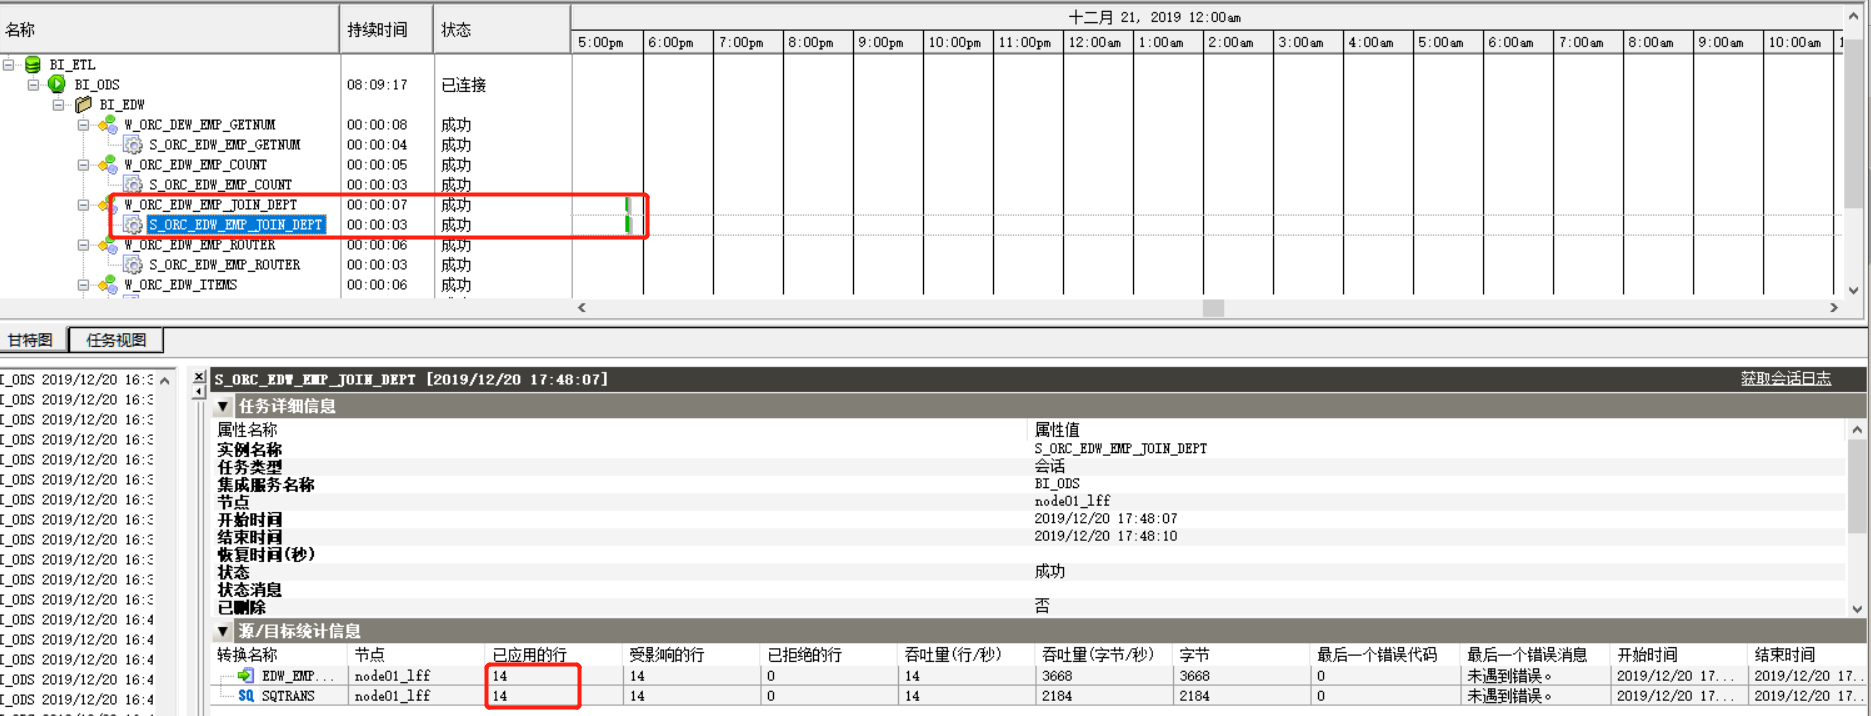Click the S_ORC_EDW_EMP_COUNT session gear icon
Viewport: 1871px width, 716px height.
click(133, 185)
